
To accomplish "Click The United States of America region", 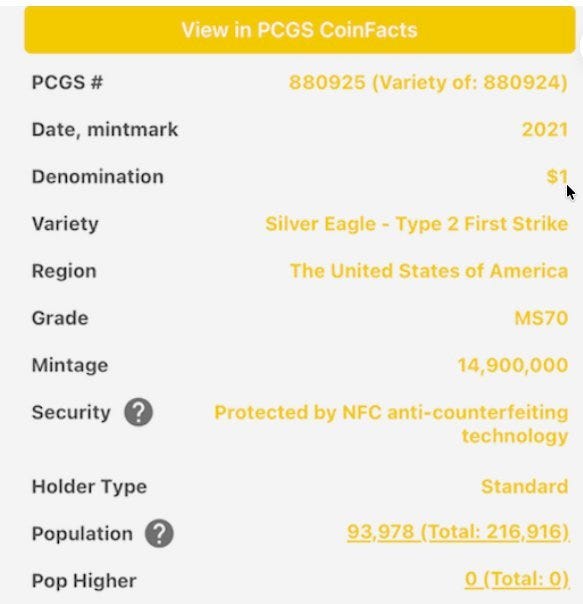I will pyautogui.click(x=429, y=271).
